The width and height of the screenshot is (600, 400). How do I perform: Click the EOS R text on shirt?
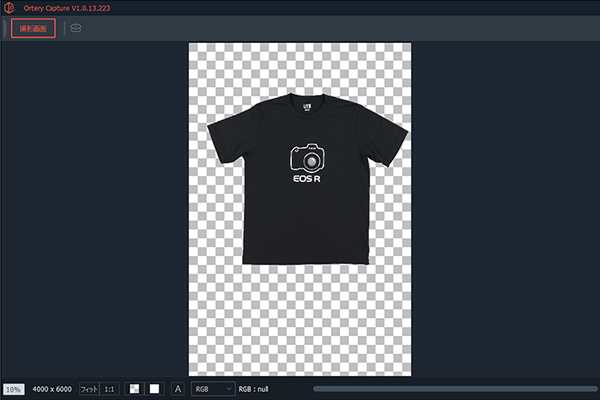tap(308, 183)
